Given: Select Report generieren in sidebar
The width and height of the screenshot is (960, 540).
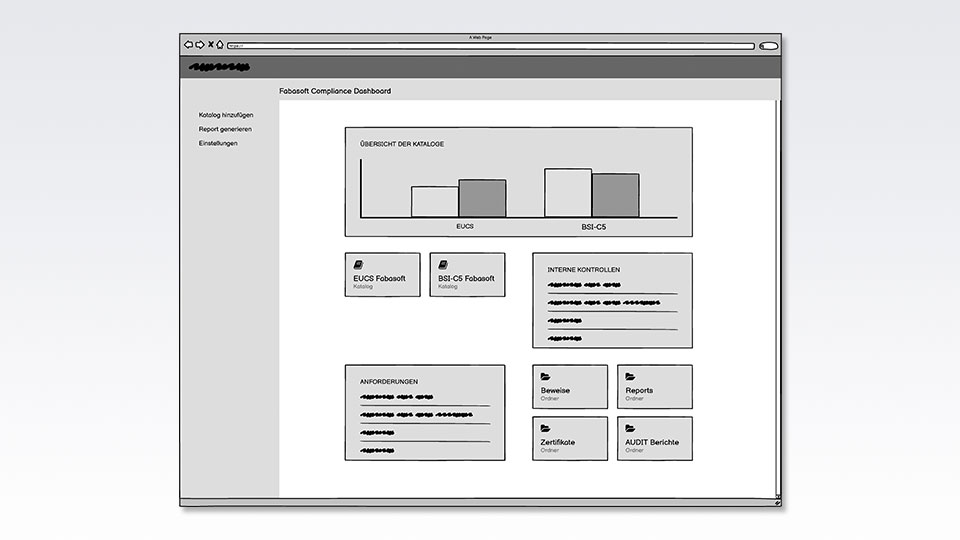Looking at the screenshot, I should [x=225, y=129].
